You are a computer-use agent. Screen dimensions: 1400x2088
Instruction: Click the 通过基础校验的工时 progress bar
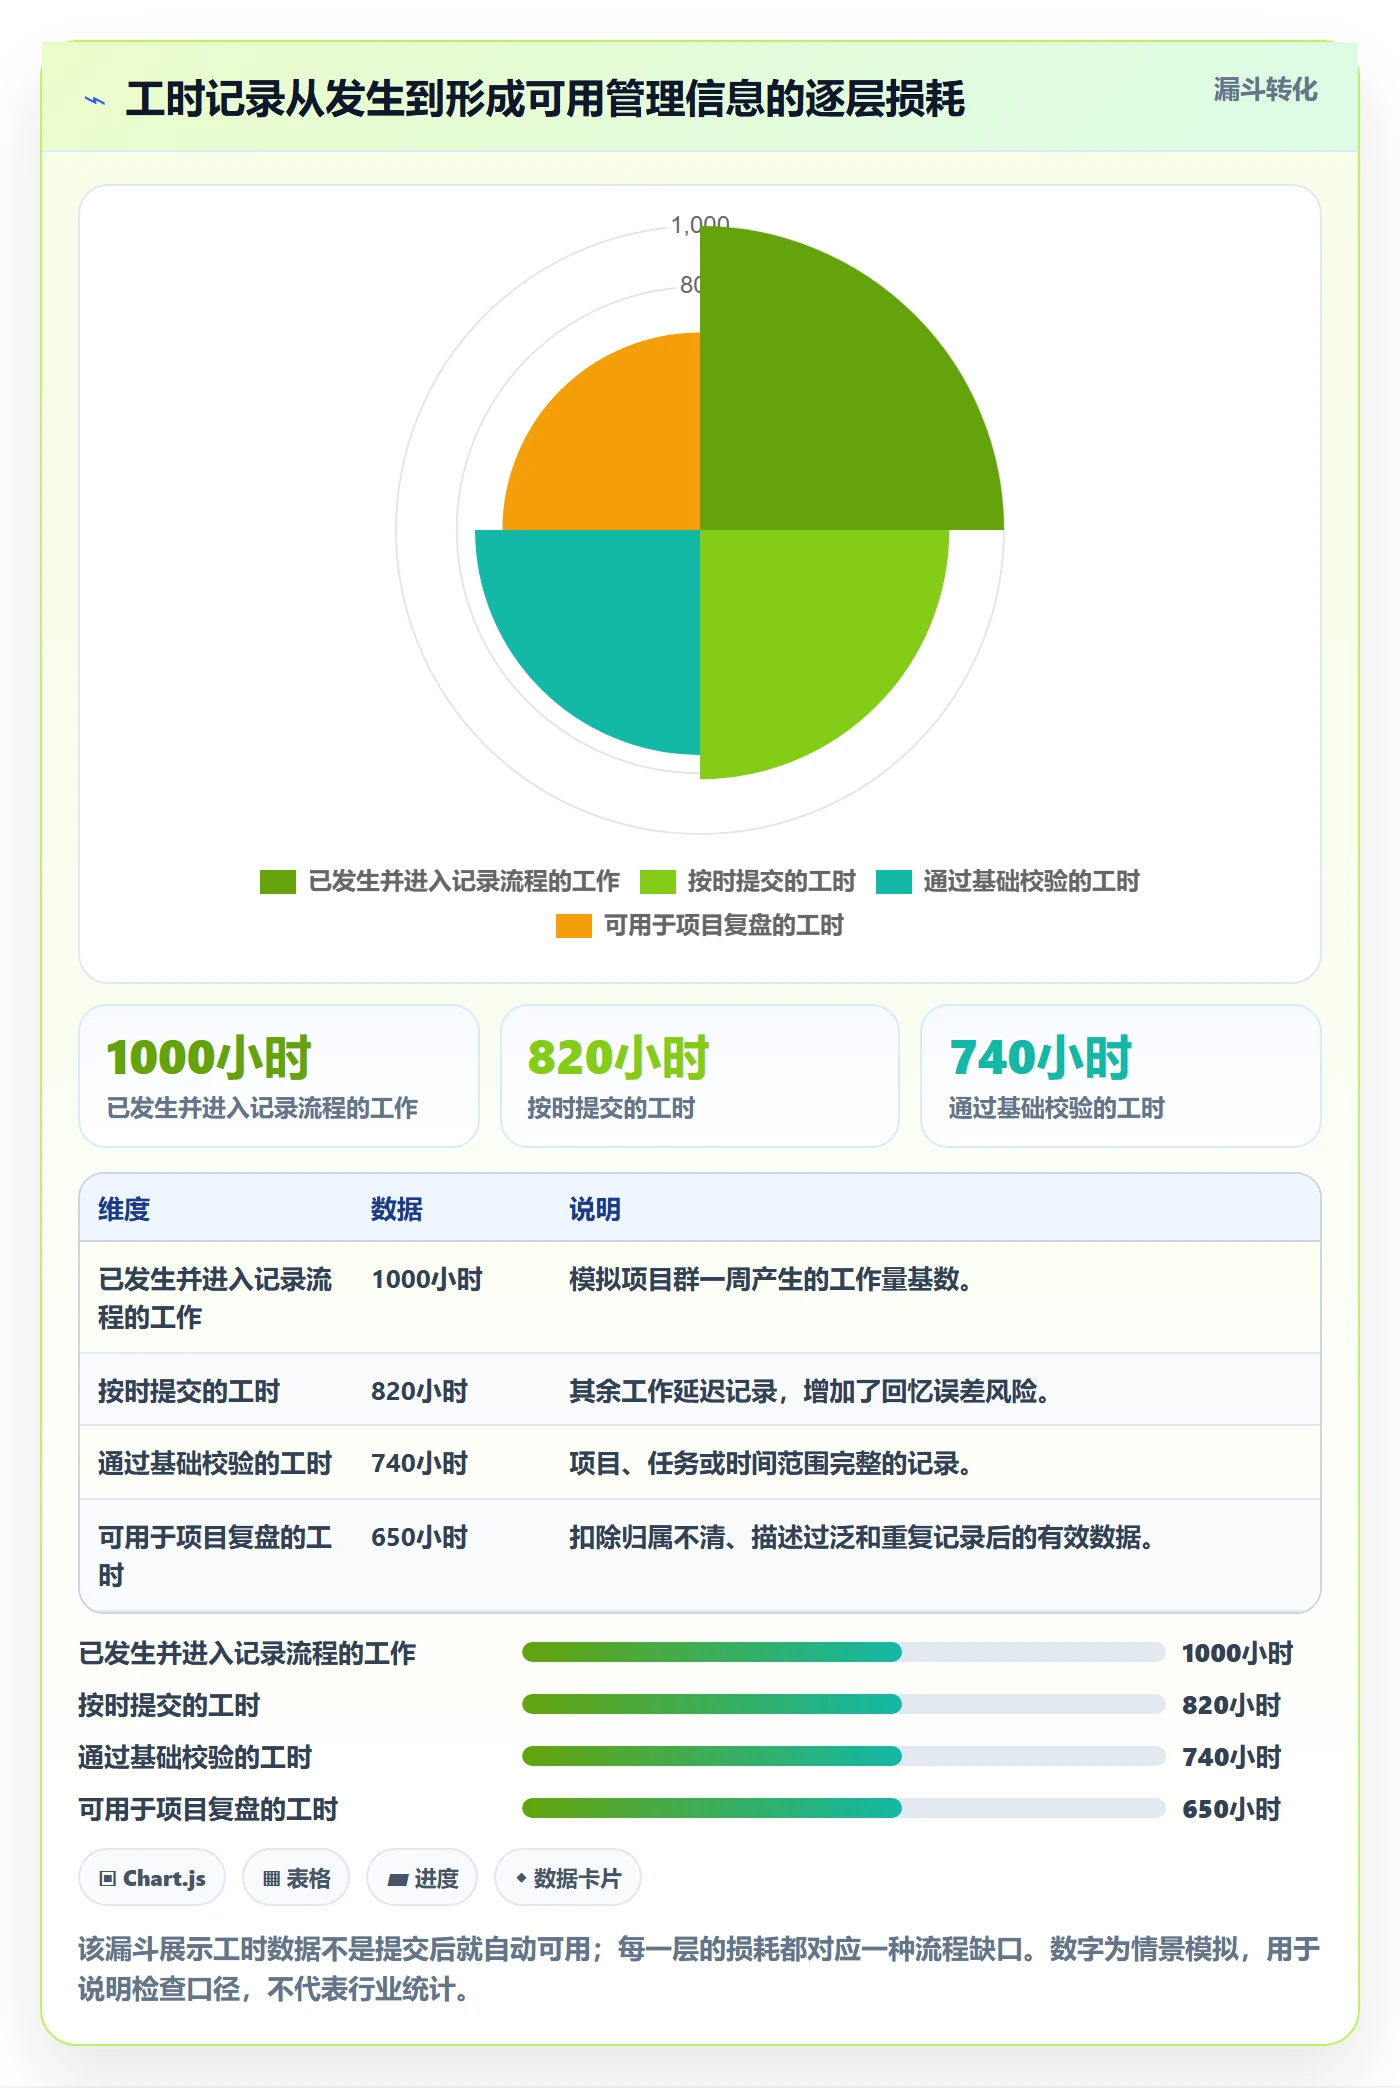843,1756
